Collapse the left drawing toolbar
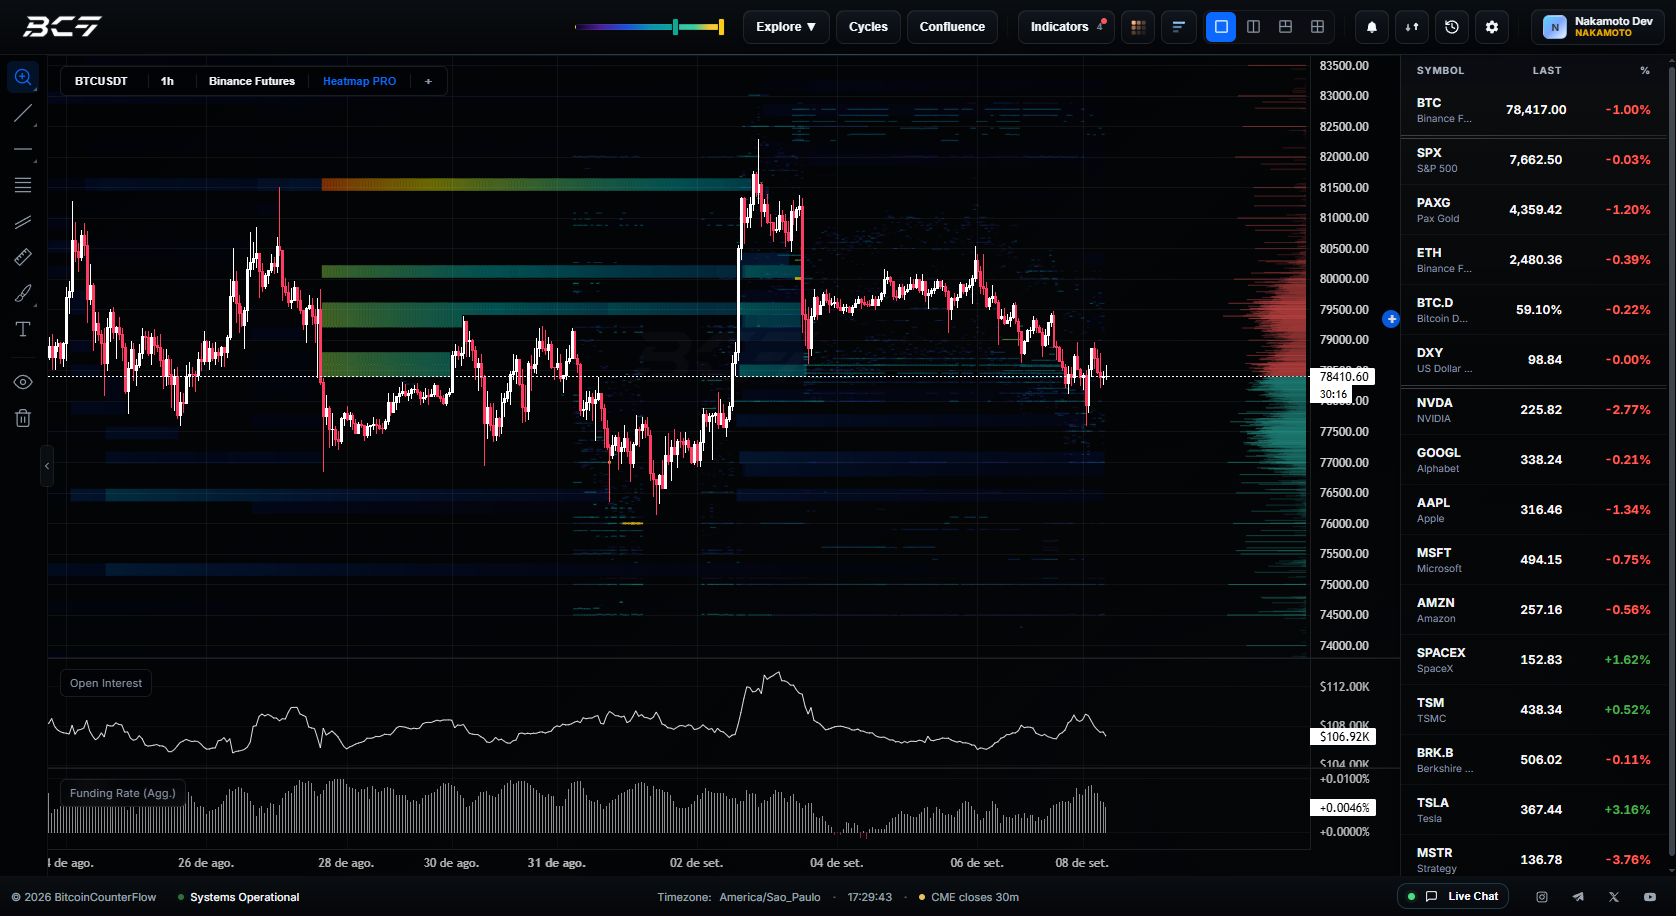 tap(47, 466)
